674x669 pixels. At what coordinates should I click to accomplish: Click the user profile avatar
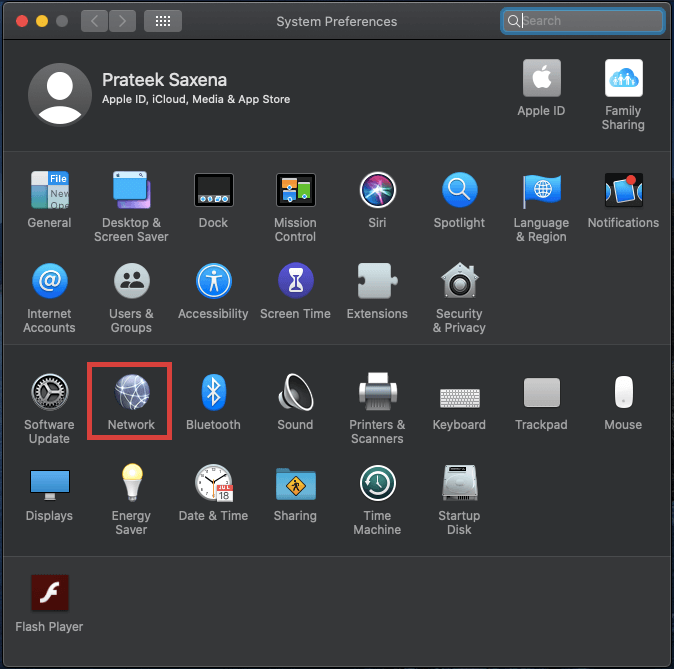click(x=60, y=95)
